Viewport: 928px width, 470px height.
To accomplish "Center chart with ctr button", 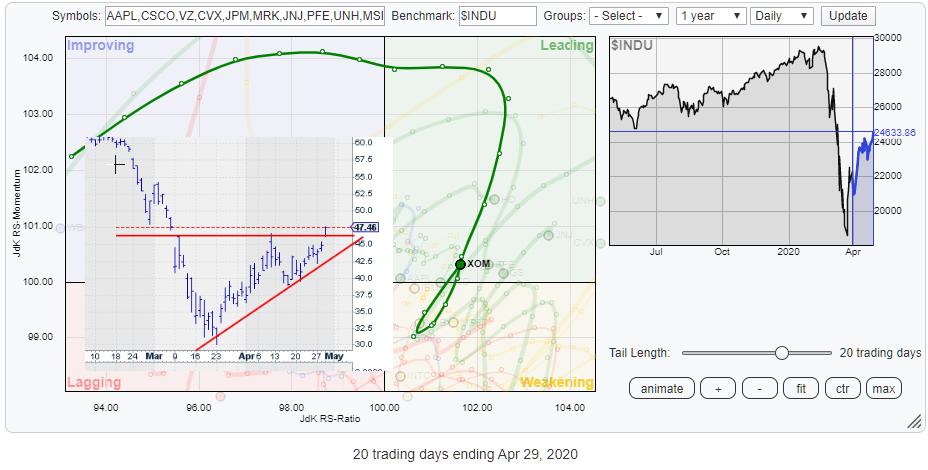I will 840,388.
